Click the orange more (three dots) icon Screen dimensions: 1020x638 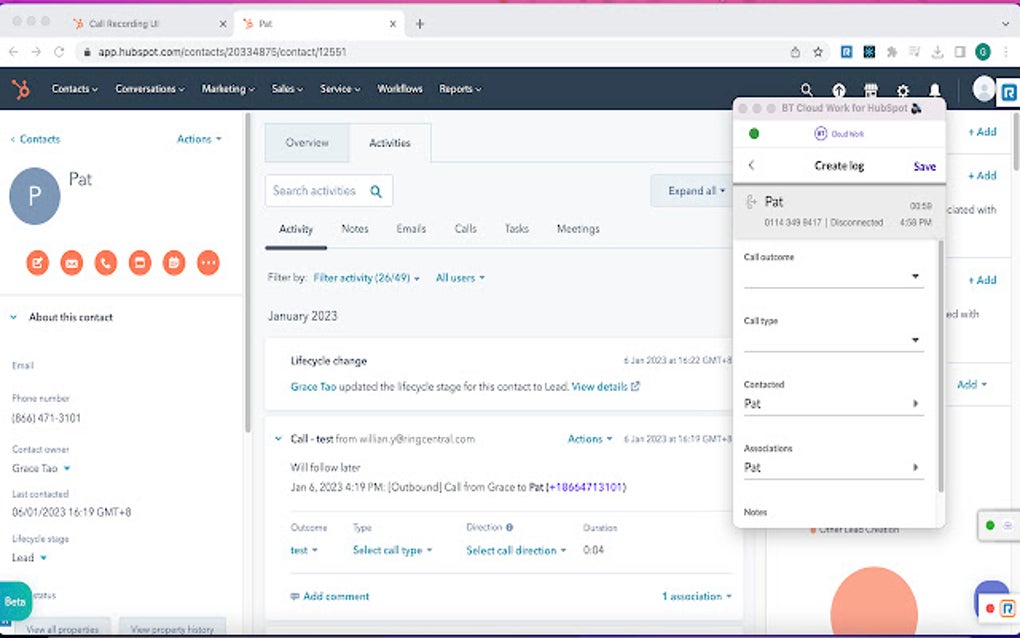208,263
